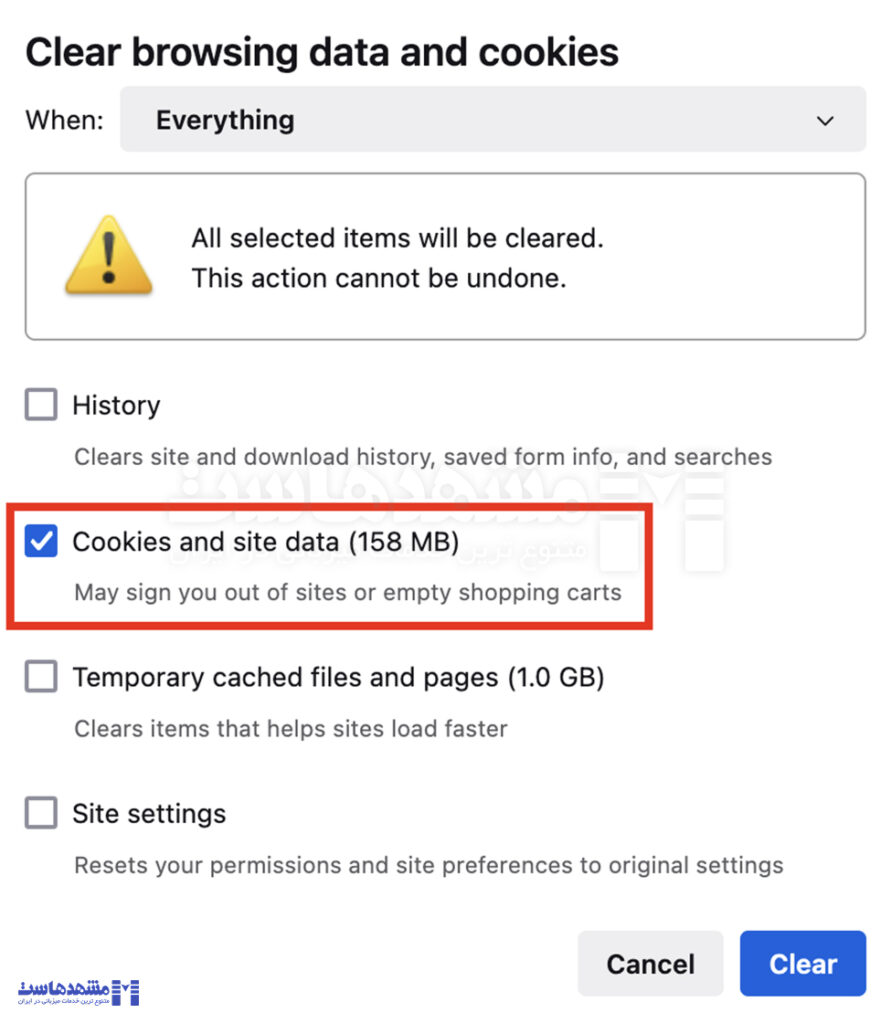Screen dimensions: 891x1024
Task: Click the yellow warning triangle icon
Action: pos(108,256)
